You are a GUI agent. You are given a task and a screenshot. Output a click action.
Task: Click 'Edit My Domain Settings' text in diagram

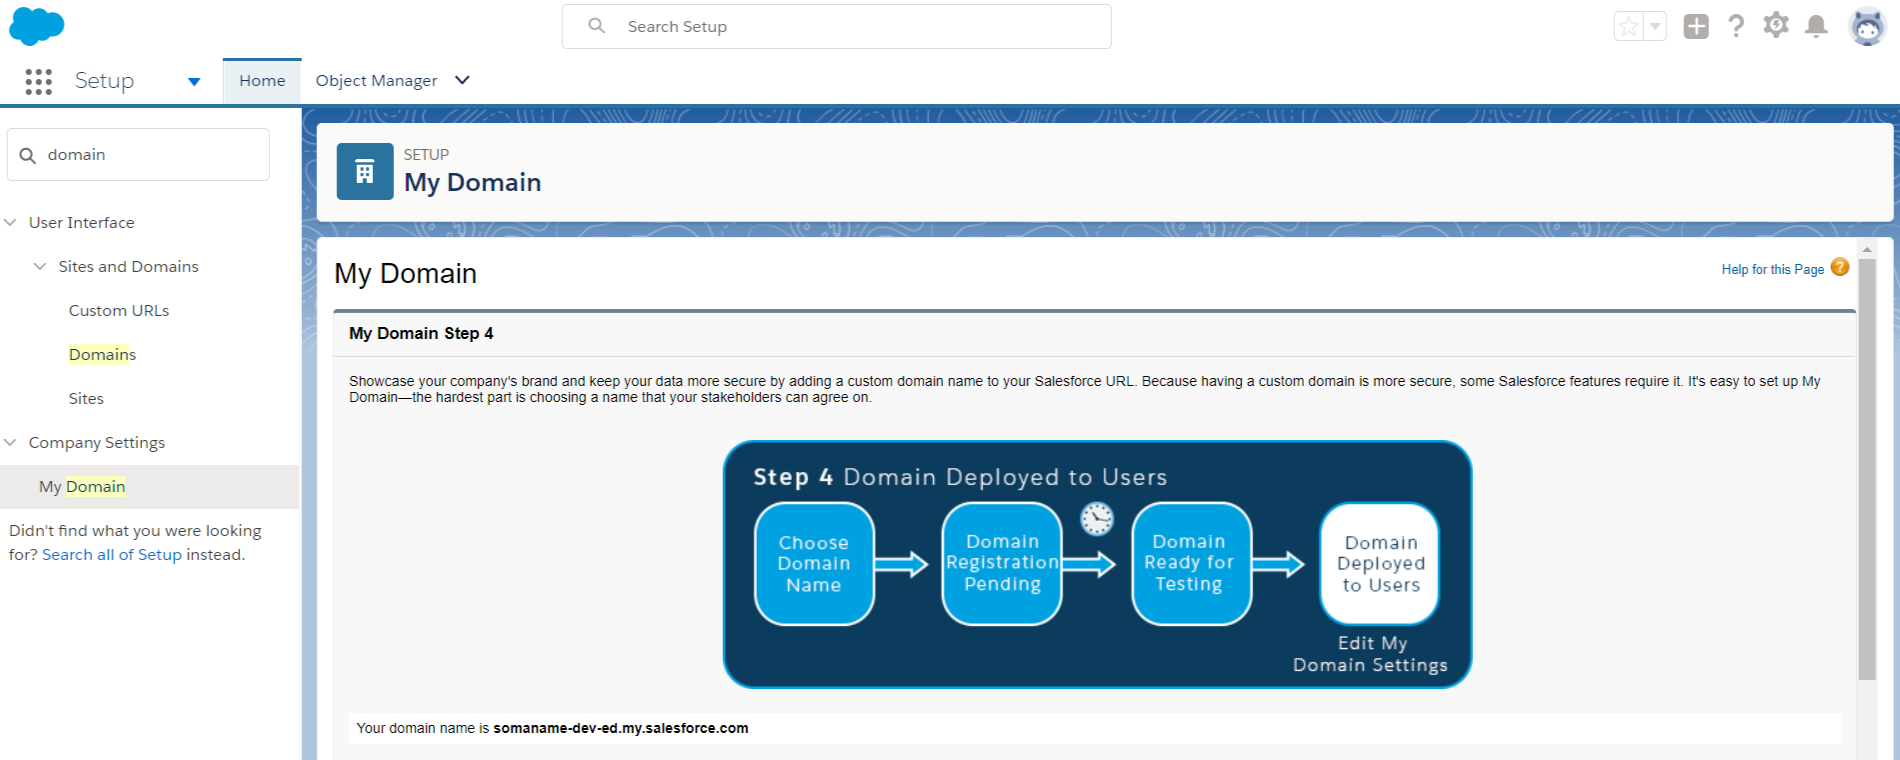click(x=1370, y=654)
